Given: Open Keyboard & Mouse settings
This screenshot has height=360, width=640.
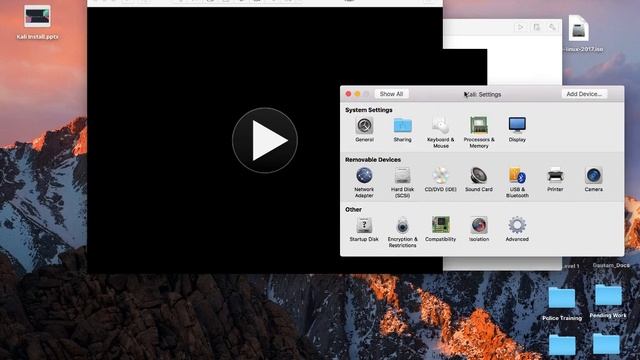Looking at the screenshot, I should [x=440, y=132].
